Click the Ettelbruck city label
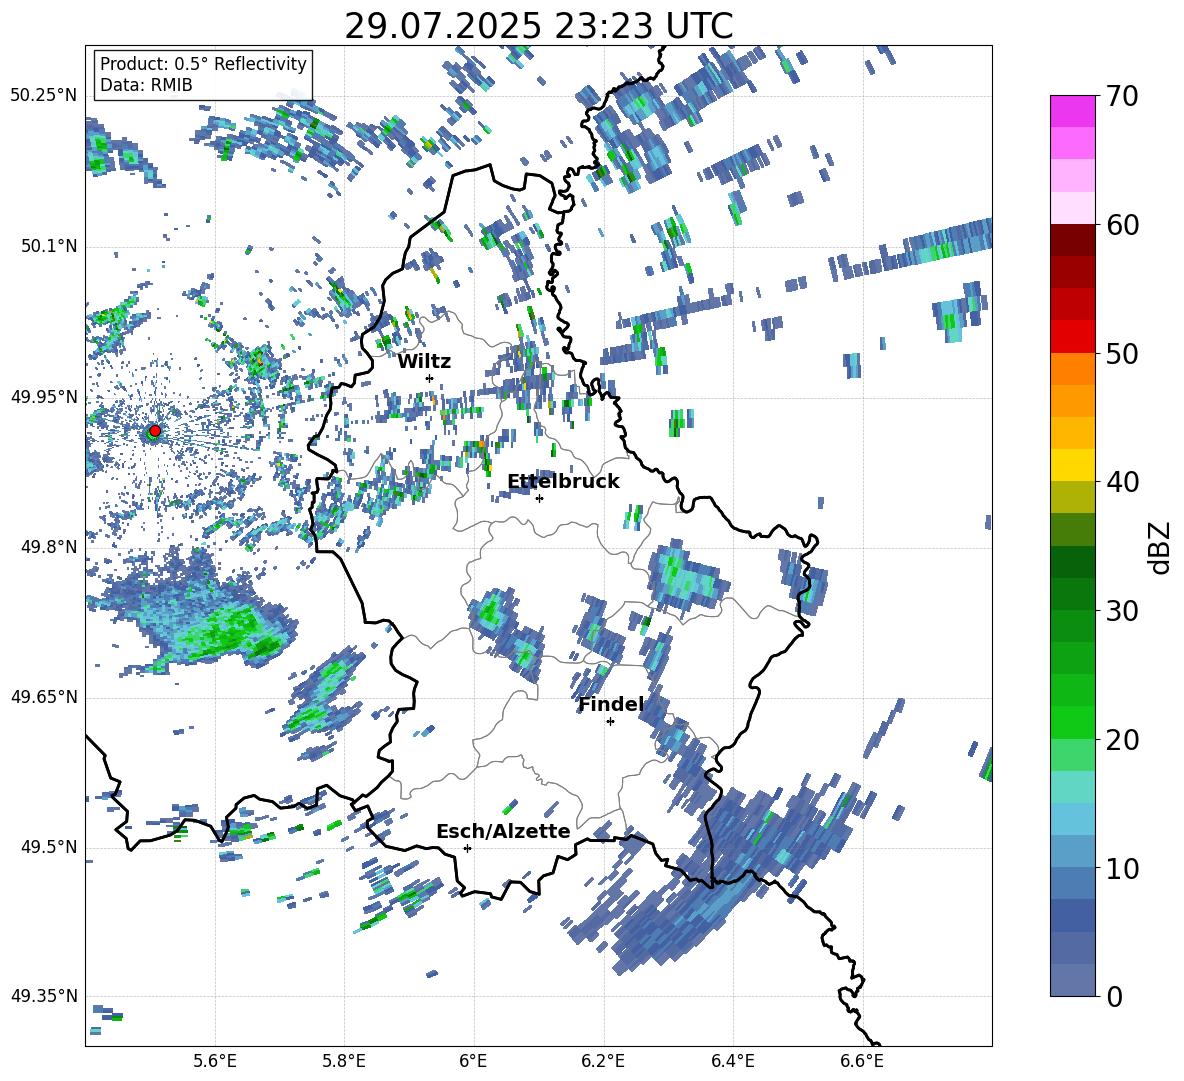 (x=563, y=481)
